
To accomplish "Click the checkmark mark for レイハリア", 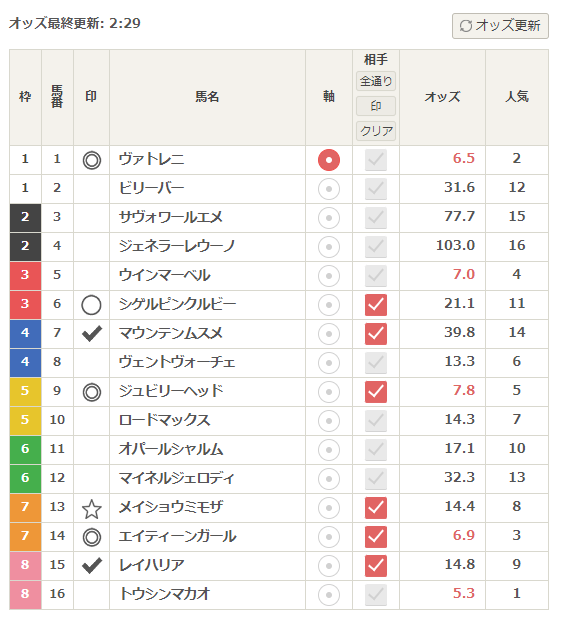I will click(x=91, y=566).
